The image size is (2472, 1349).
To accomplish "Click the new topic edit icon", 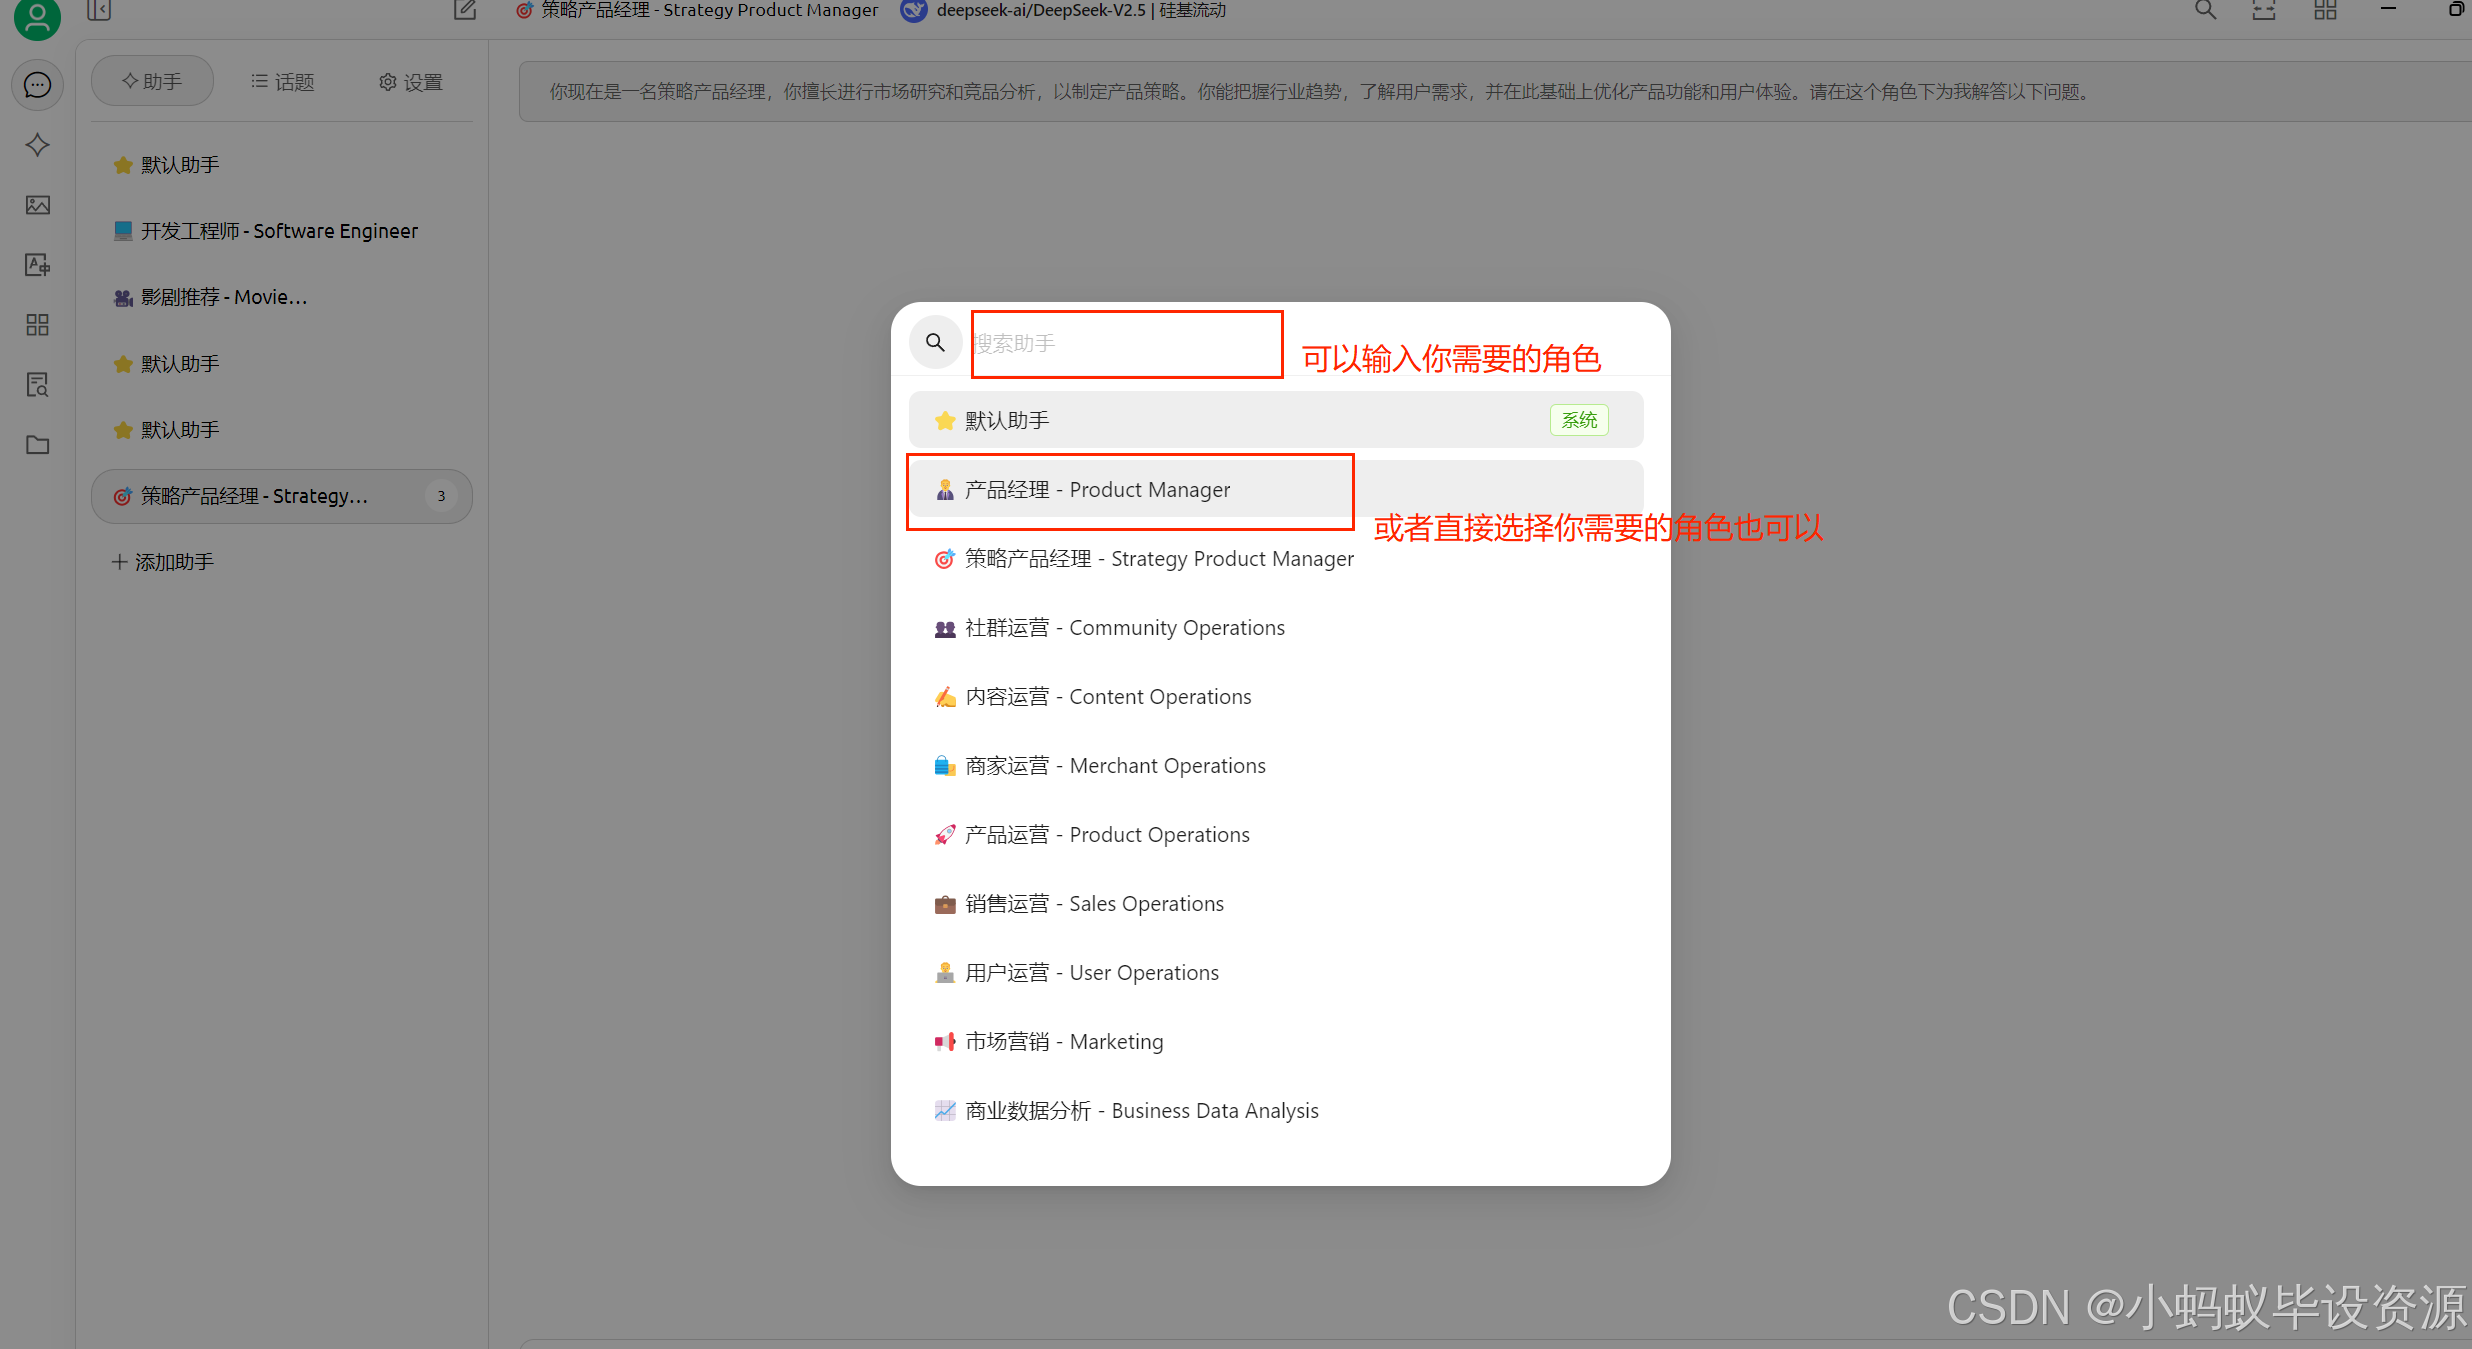I will point(465,11).
